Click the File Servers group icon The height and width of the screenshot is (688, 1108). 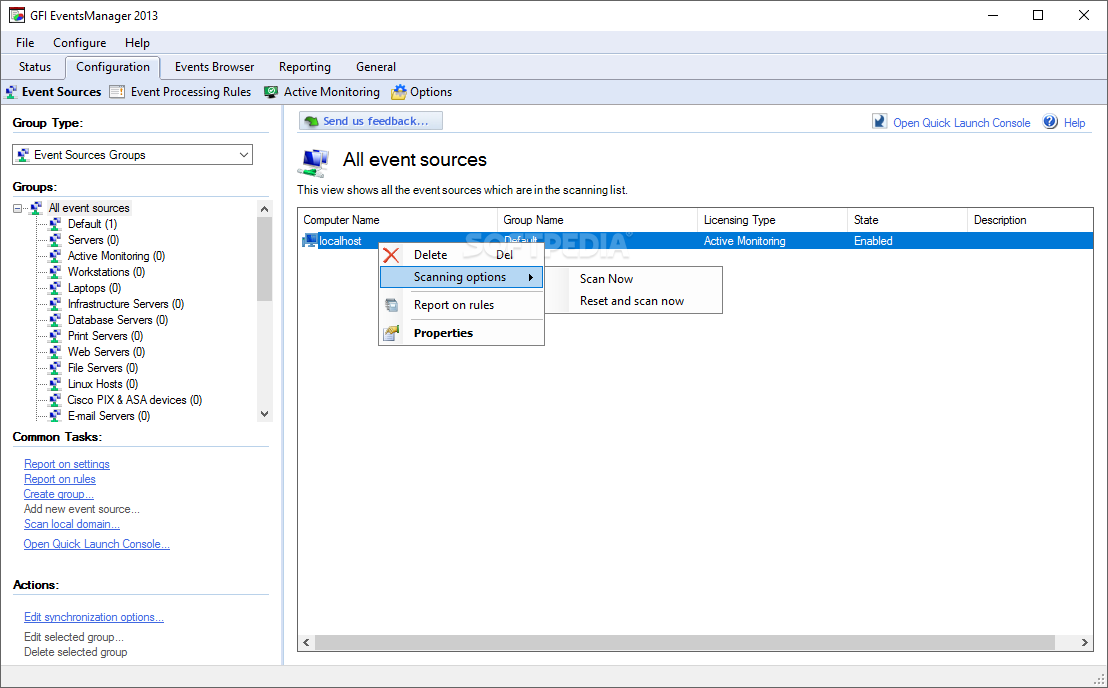55,368
